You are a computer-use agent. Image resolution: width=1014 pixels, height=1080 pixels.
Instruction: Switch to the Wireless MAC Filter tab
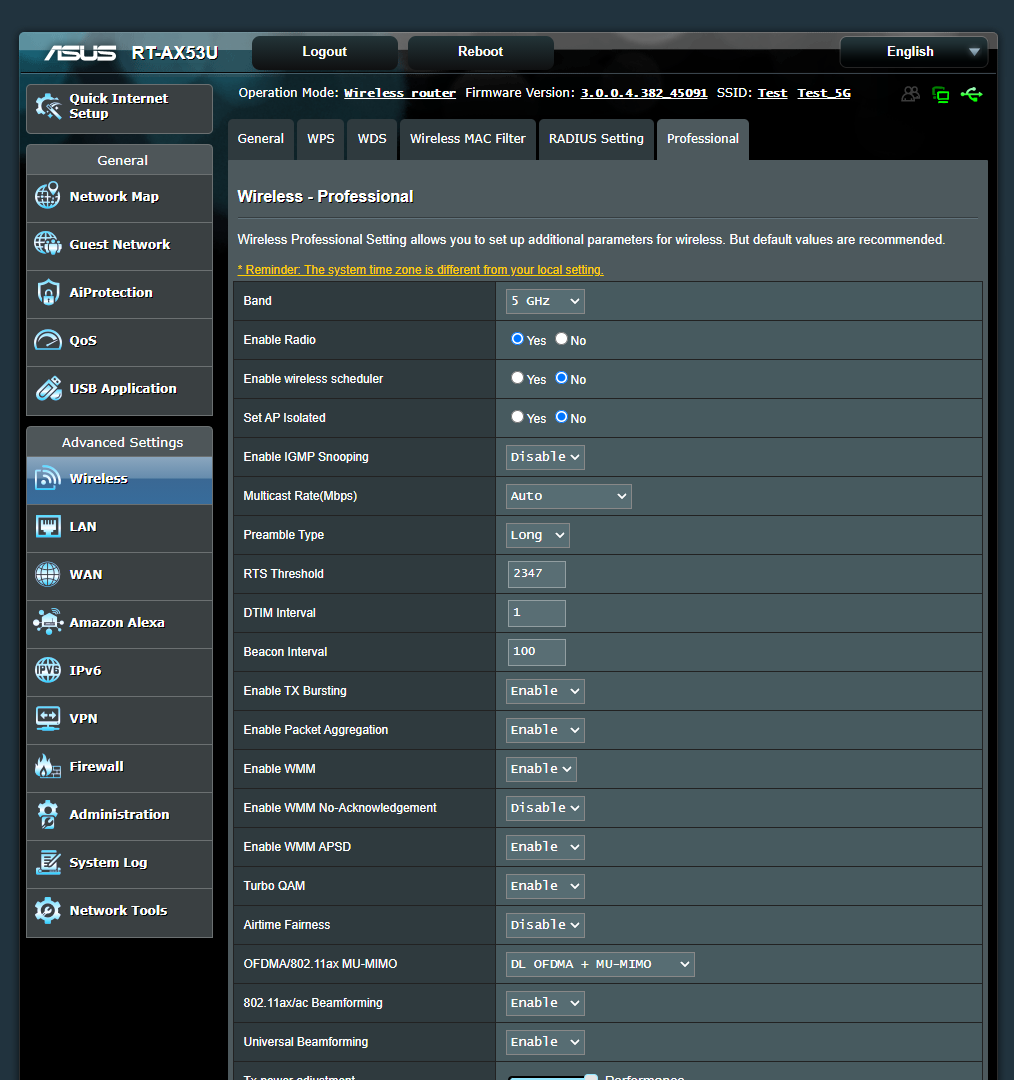[x=467, y=139]
